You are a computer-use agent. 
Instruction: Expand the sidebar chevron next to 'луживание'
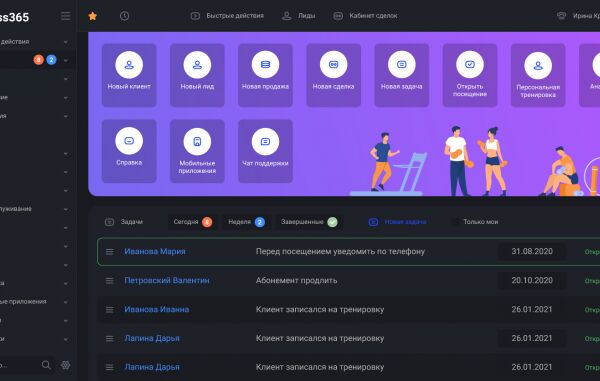click(x=65, y=209)
